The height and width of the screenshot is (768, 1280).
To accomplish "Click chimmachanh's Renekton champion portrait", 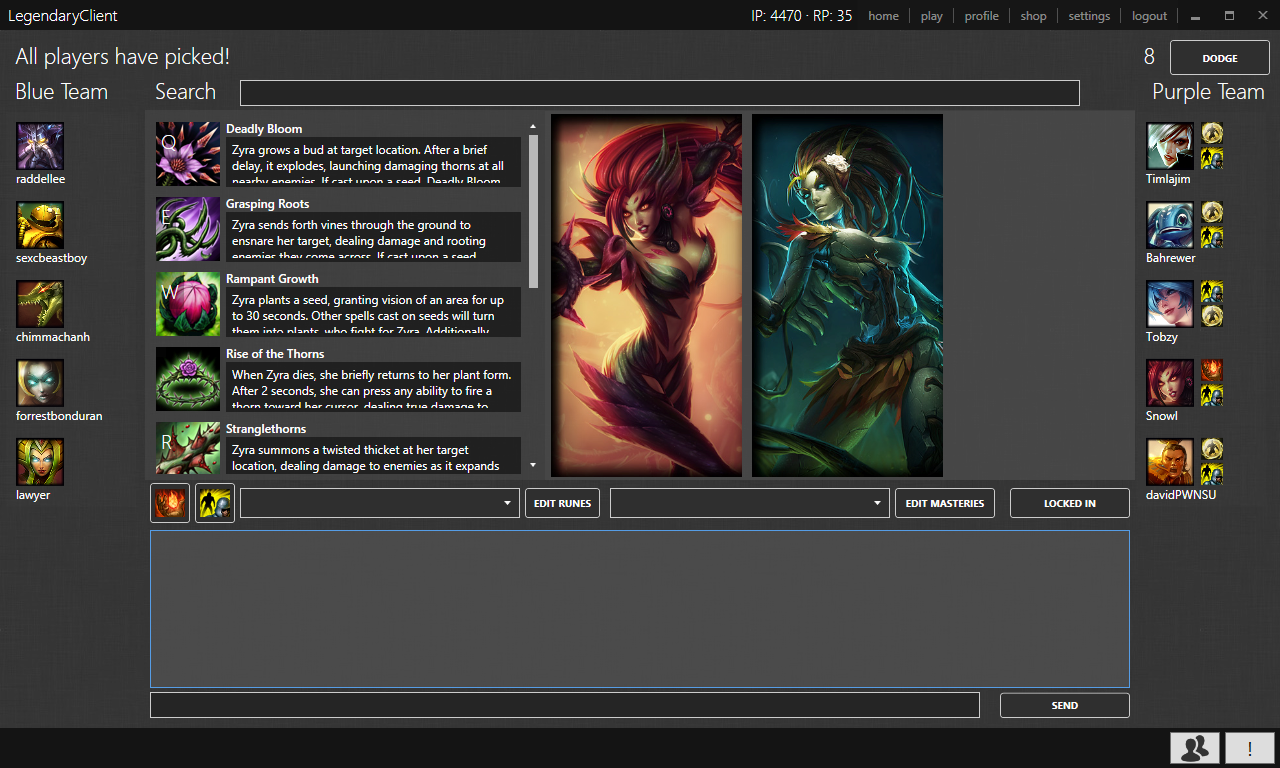I will click(x=40, y=304).
